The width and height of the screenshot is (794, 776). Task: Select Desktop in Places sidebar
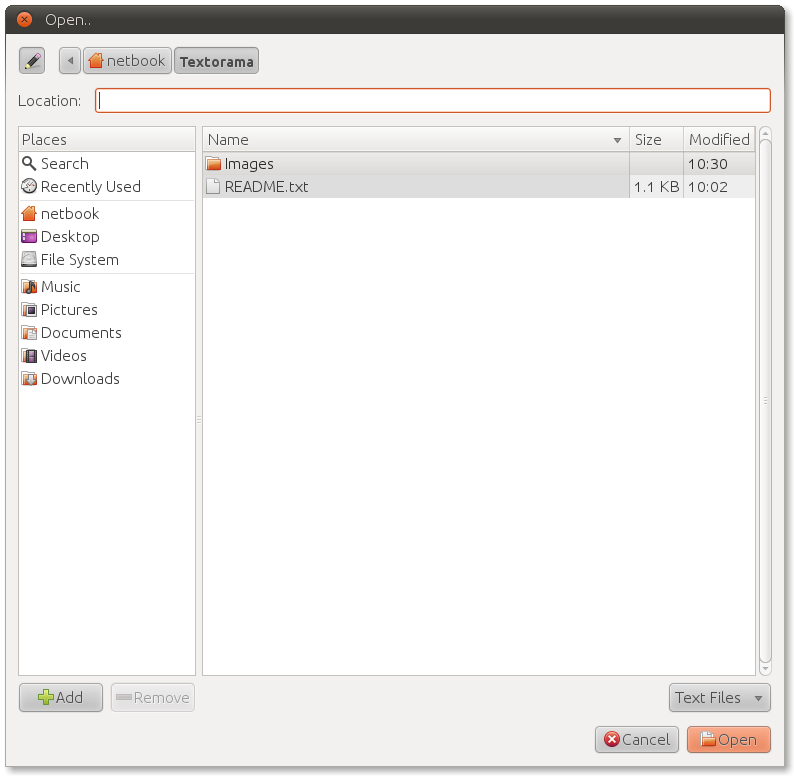[x=106, y=237]
